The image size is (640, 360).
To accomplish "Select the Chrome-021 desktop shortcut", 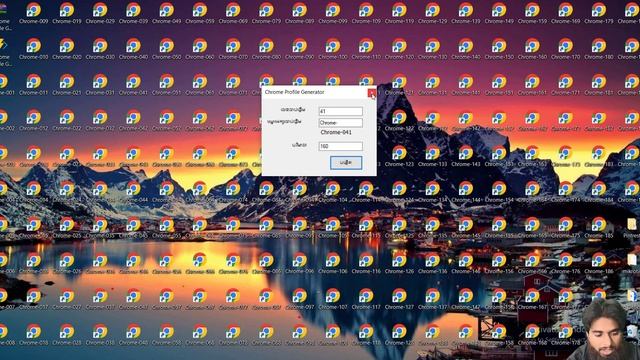I will pos(67,84).
